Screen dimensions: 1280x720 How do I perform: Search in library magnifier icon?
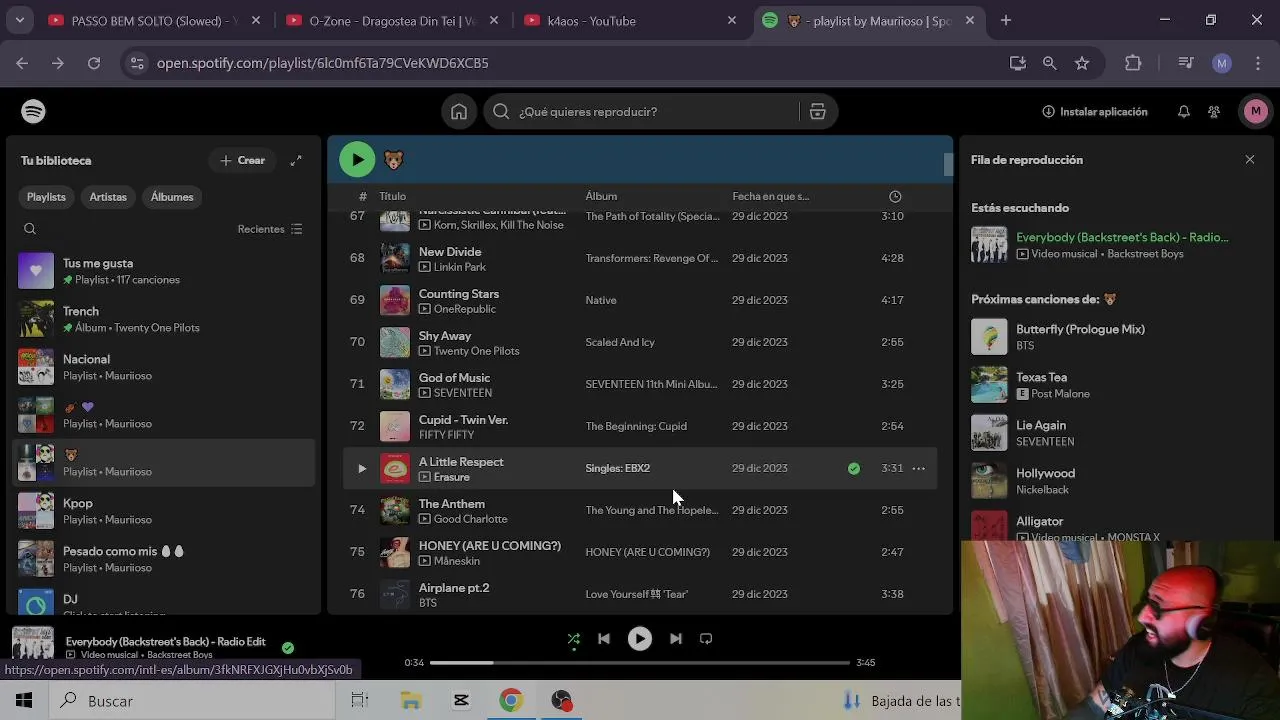coord(30,229)
